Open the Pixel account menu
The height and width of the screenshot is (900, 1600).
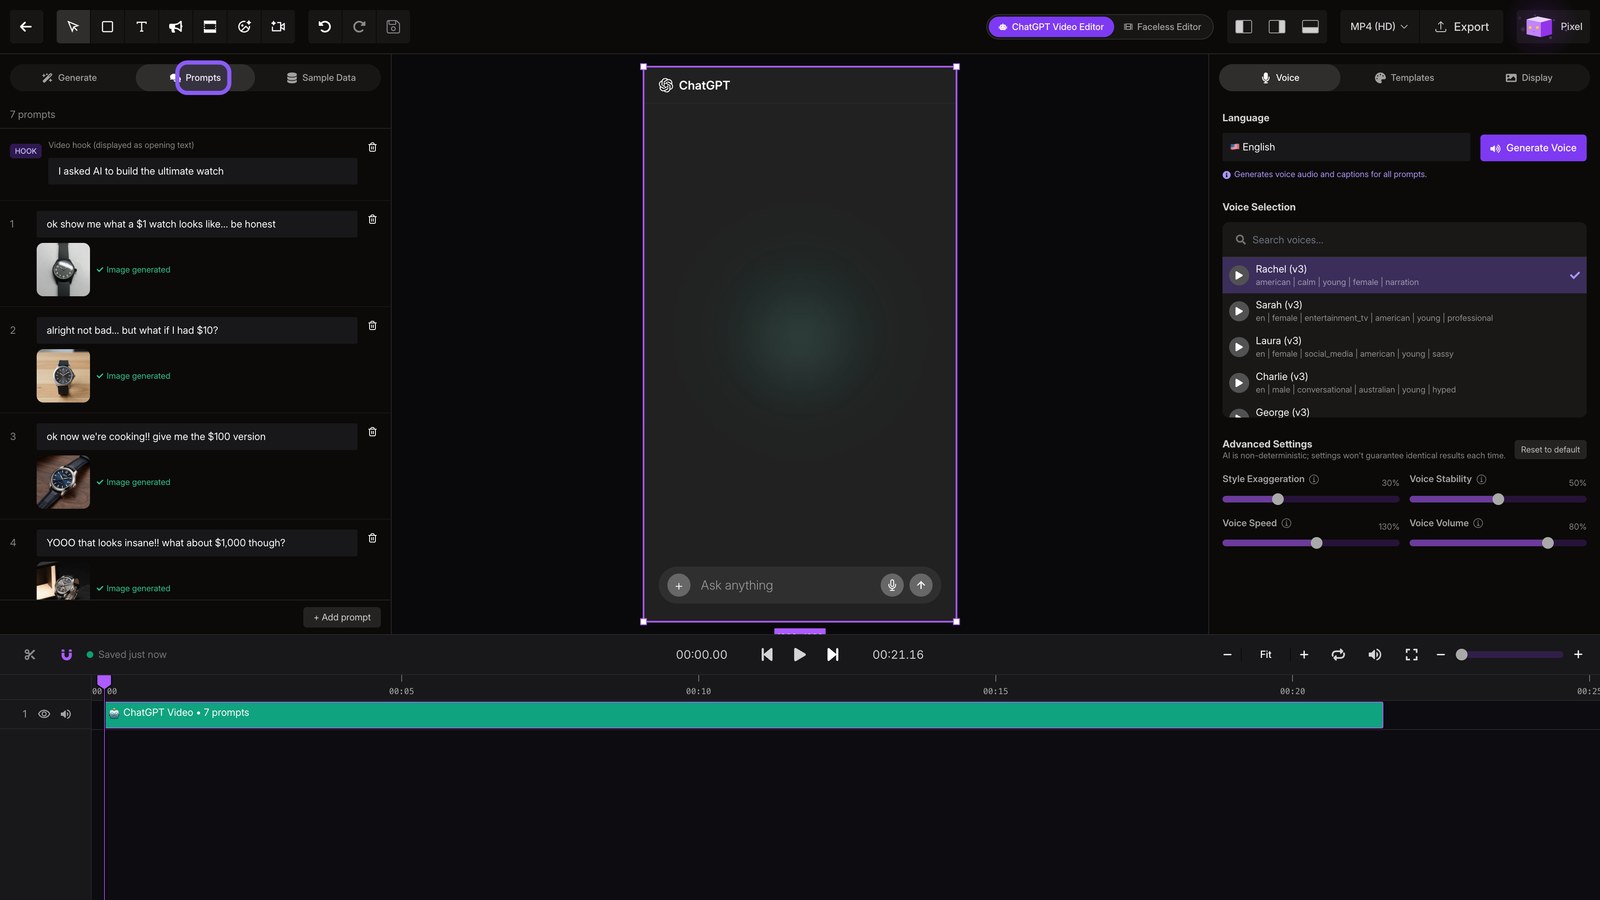click(1554, 27)
